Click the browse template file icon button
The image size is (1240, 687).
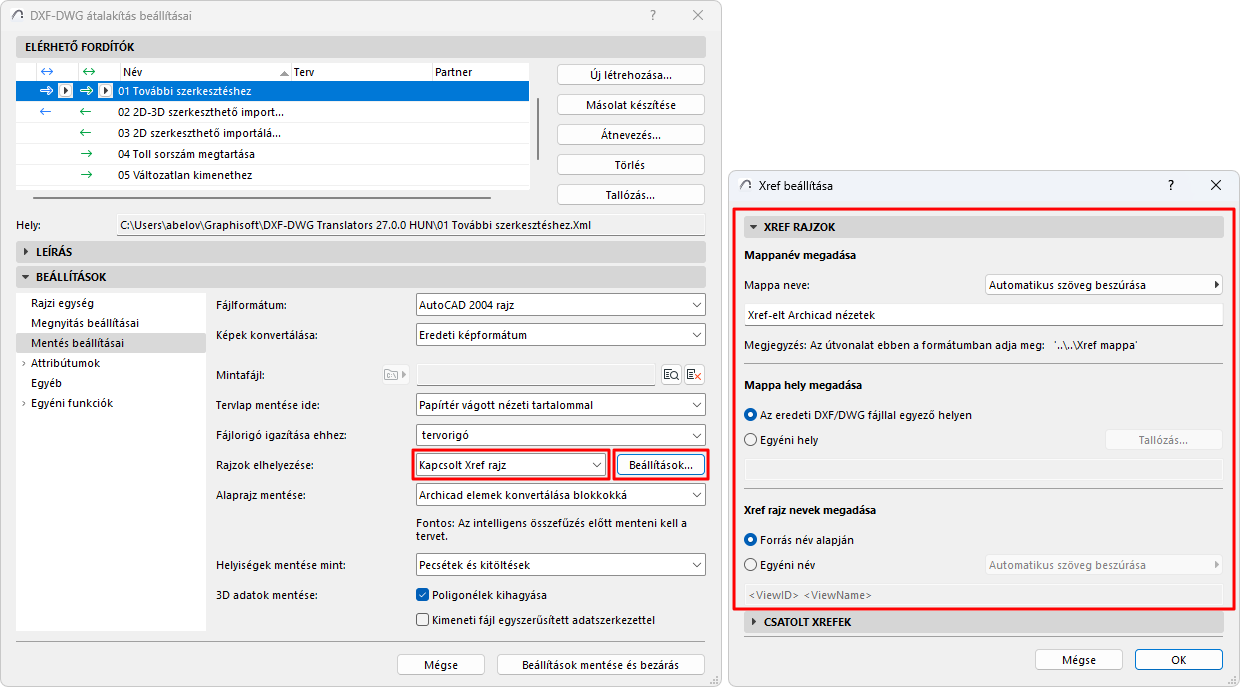point(672,374)
